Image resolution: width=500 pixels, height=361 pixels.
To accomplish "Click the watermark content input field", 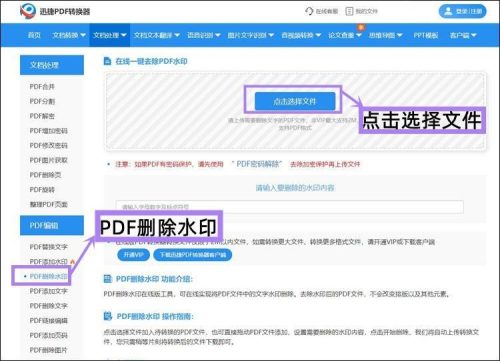I will click(289, 207).
